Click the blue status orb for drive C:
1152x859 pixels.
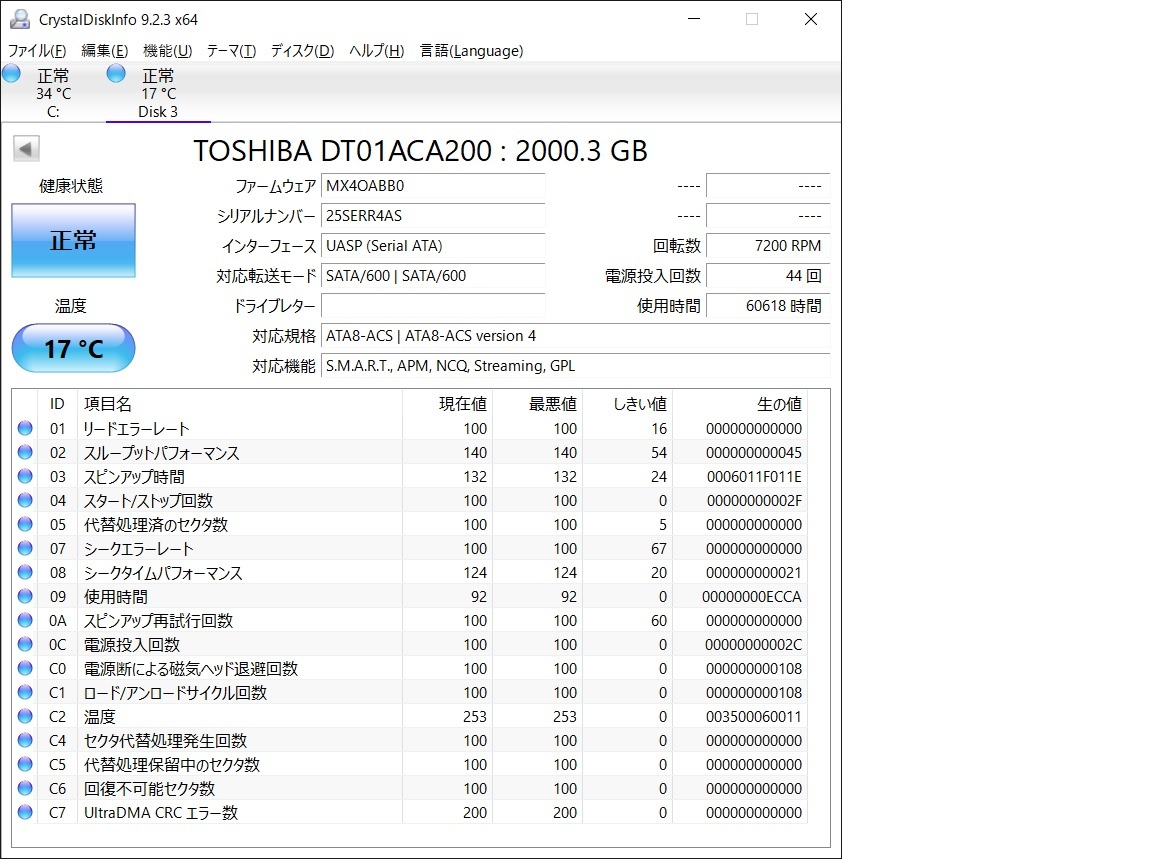11,73
